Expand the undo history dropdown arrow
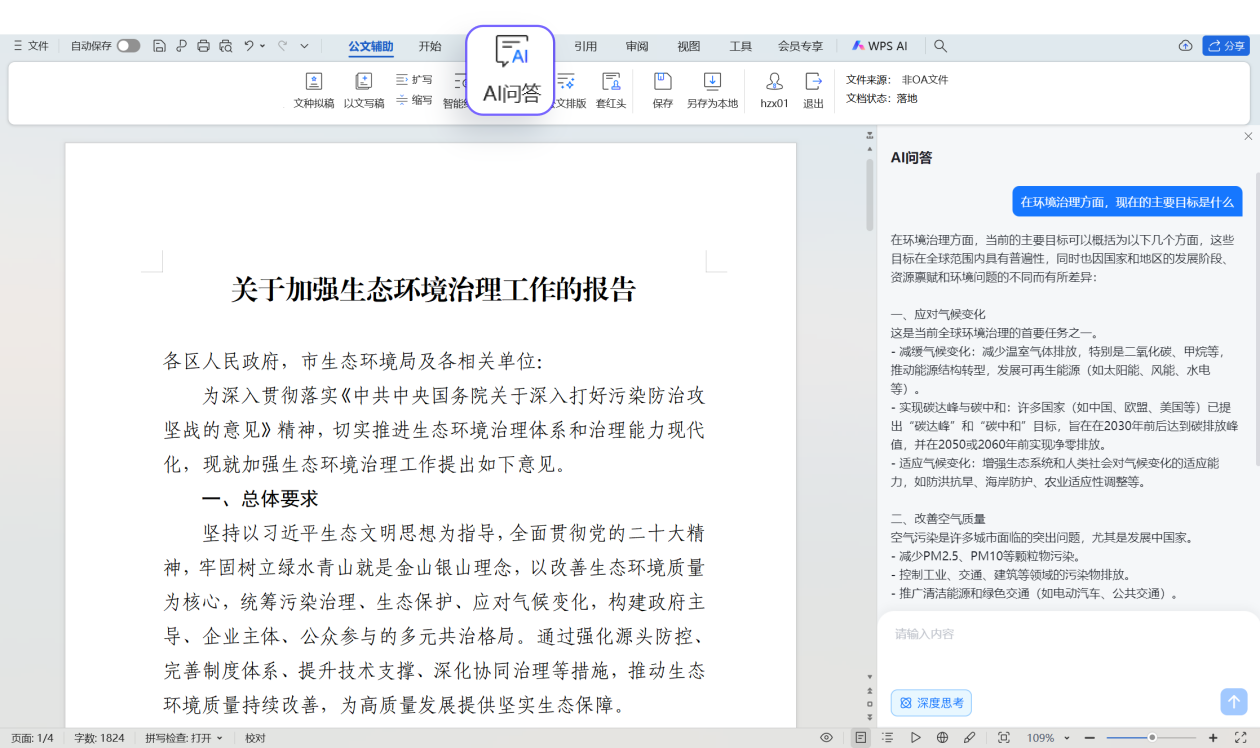Screen dimensions: 1260x748 pyautogui.click(x=263, y=46)
